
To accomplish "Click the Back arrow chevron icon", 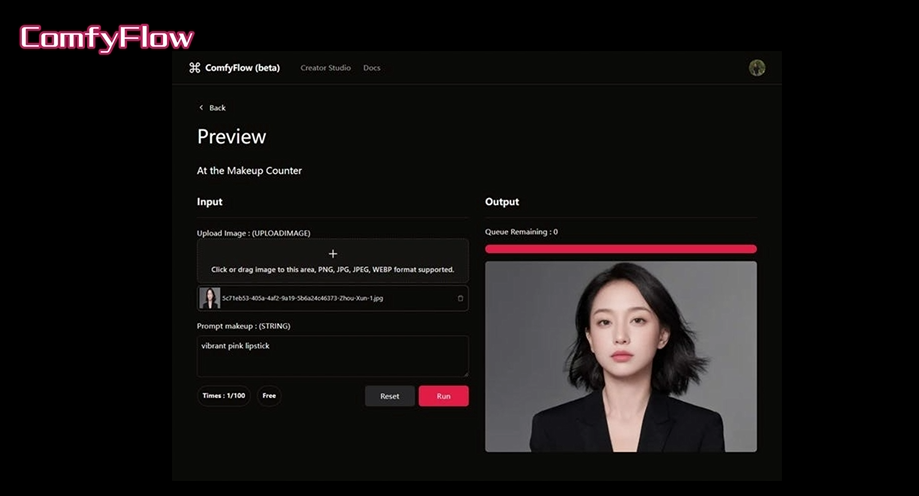I will click(201, 108).
